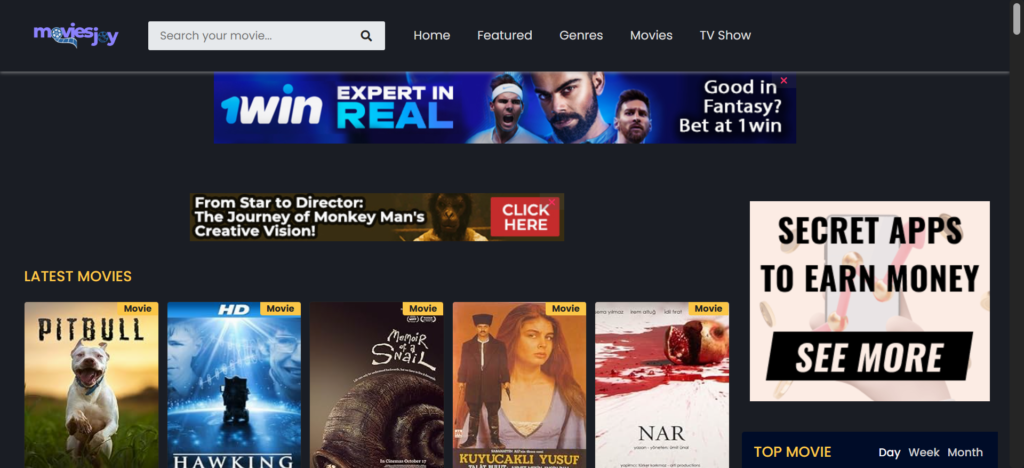Click the Movie badge on NAR
The height and width of the screenshot is (468, 1024).
[709, 309]
